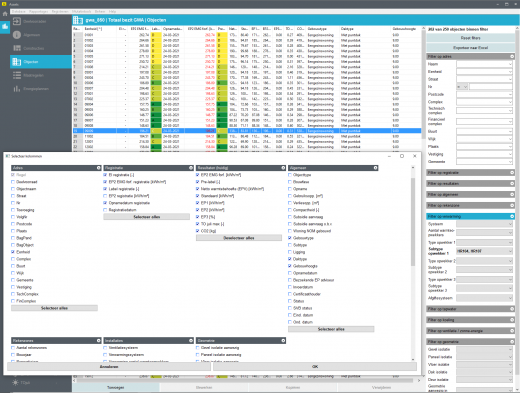This screenshot has height=393, width=520.
Task: Click Exporteer naar Excel button
Action: [x=470, y=48]
